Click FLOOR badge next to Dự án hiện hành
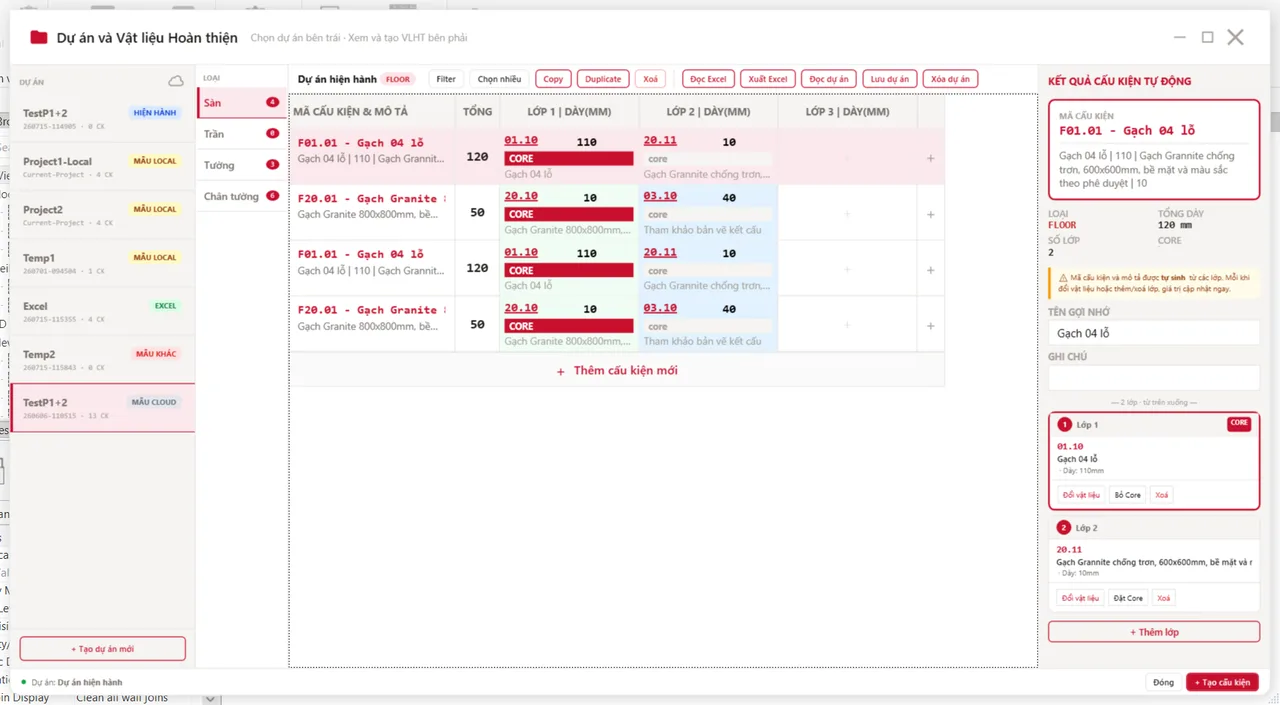This screenshot has width=1280, height=705. [x=398, y=79]
